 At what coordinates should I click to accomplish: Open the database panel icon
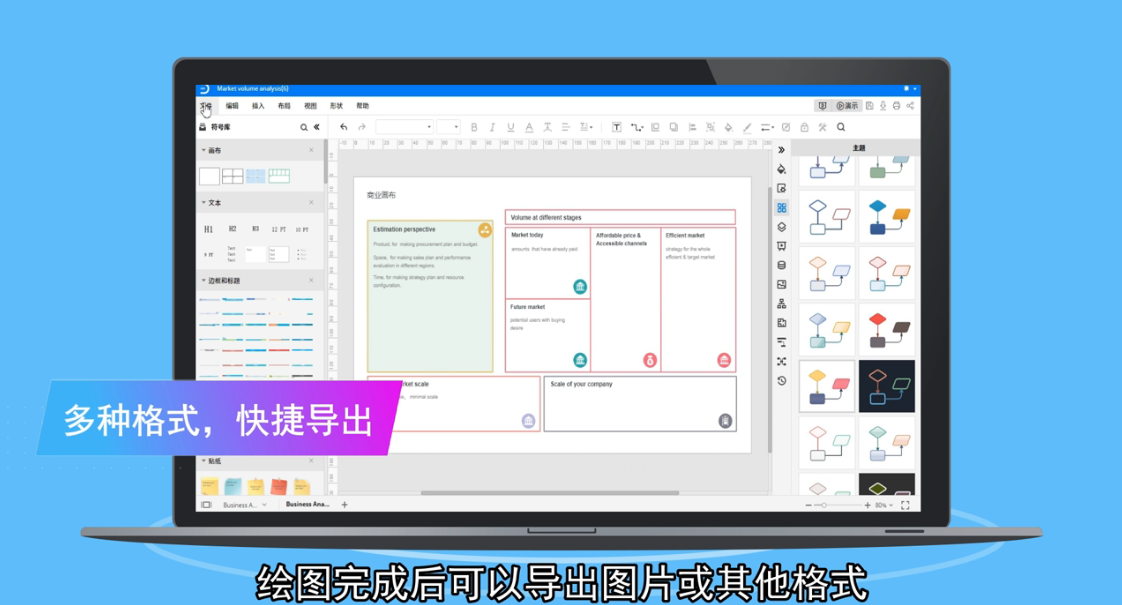(781, 266)
